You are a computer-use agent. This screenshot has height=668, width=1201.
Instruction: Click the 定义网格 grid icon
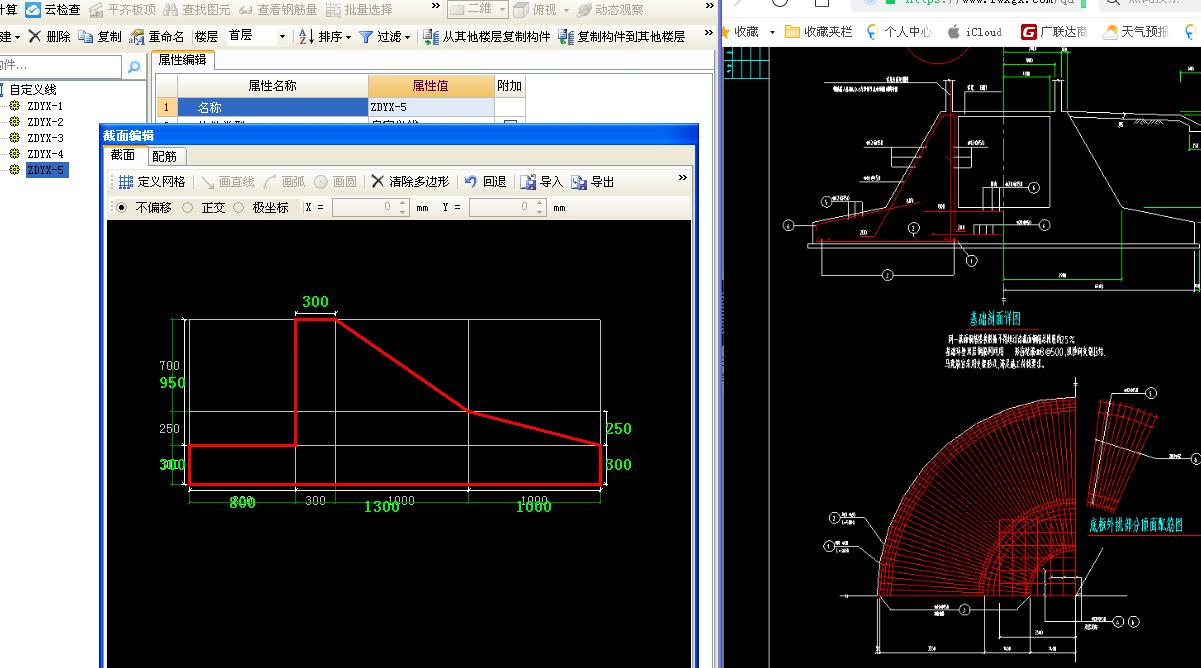click(x=126, y=182)
